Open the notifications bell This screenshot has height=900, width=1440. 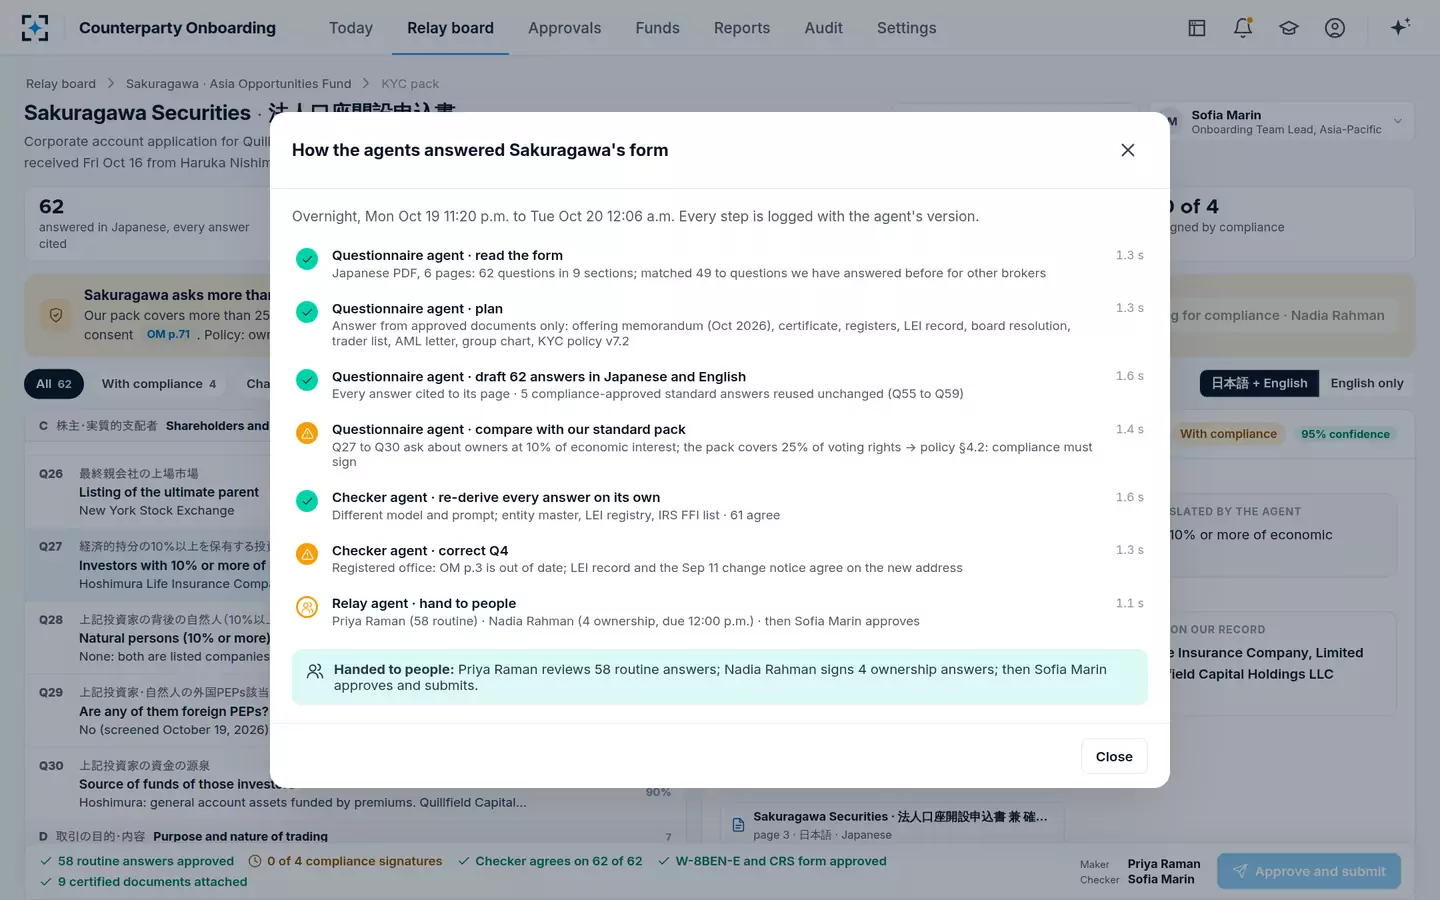[1243, 28]
